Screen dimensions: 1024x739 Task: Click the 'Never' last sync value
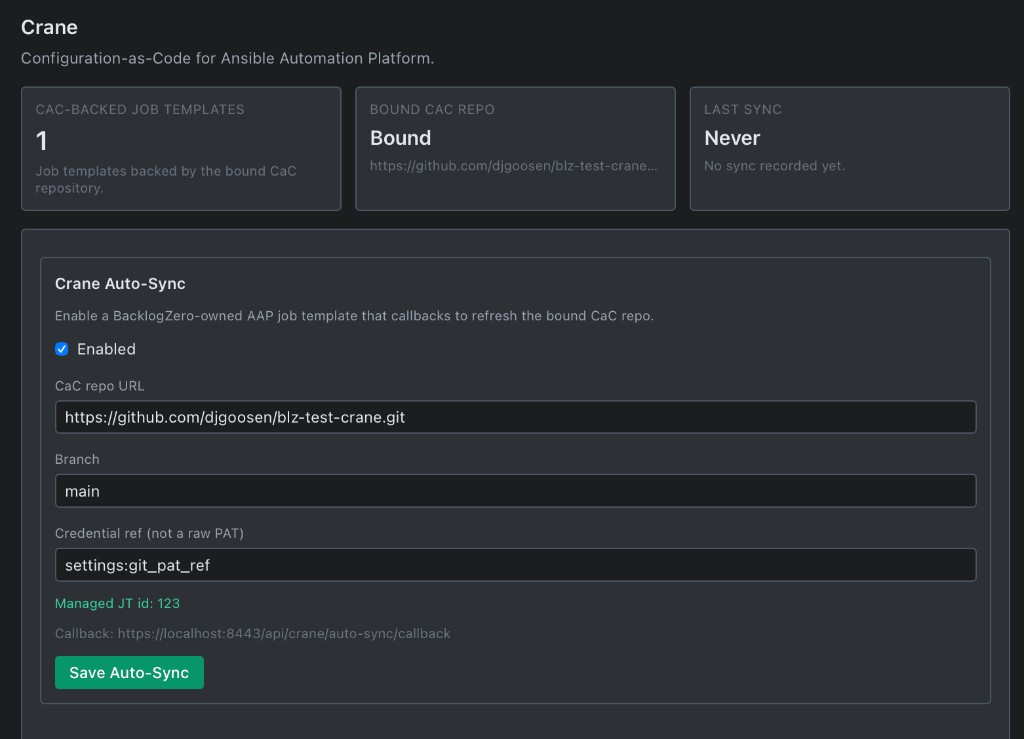point(732,138)
